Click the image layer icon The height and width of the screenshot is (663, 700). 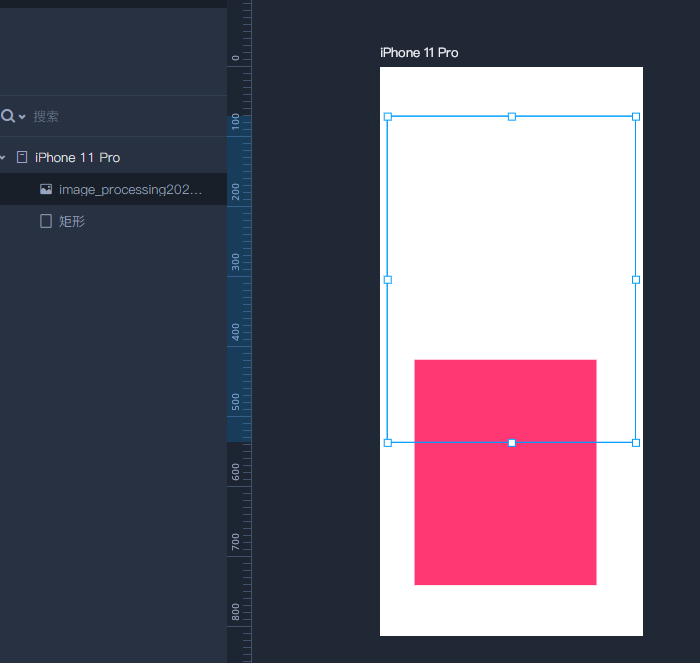tap(46, 189)
